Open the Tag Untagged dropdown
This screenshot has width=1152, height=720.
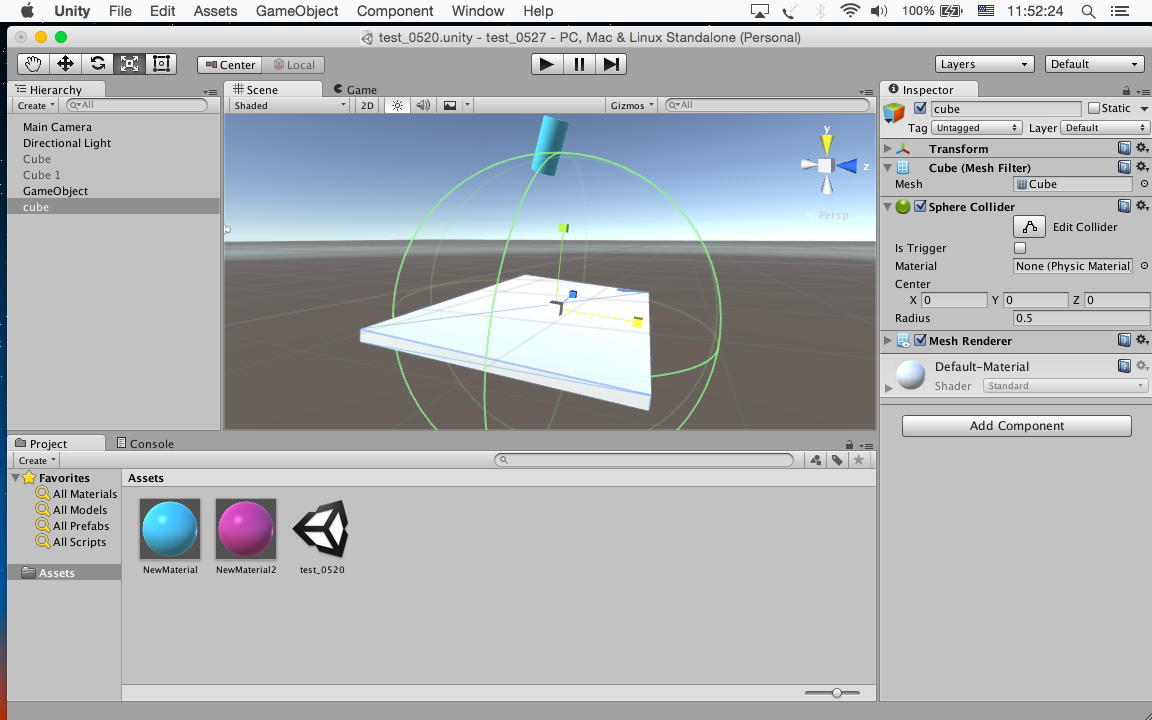(x=976, y=128)
